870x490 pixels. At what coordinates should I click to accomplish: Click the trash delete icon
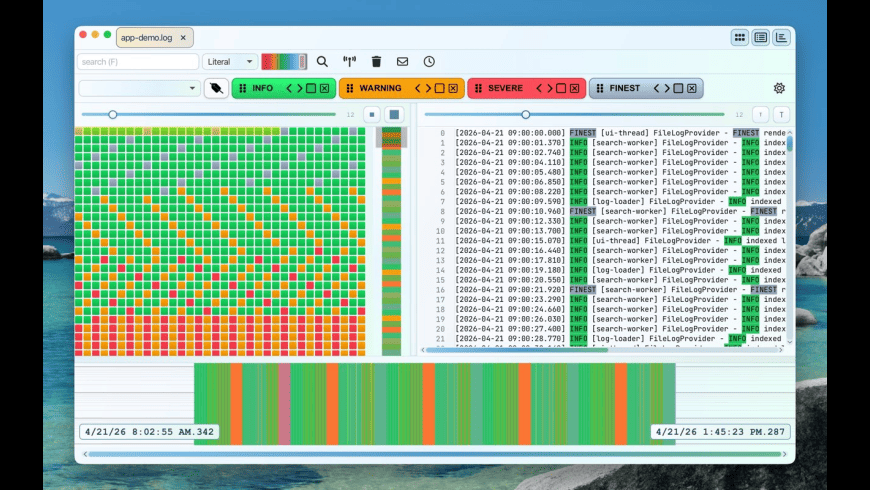(376, 62)
